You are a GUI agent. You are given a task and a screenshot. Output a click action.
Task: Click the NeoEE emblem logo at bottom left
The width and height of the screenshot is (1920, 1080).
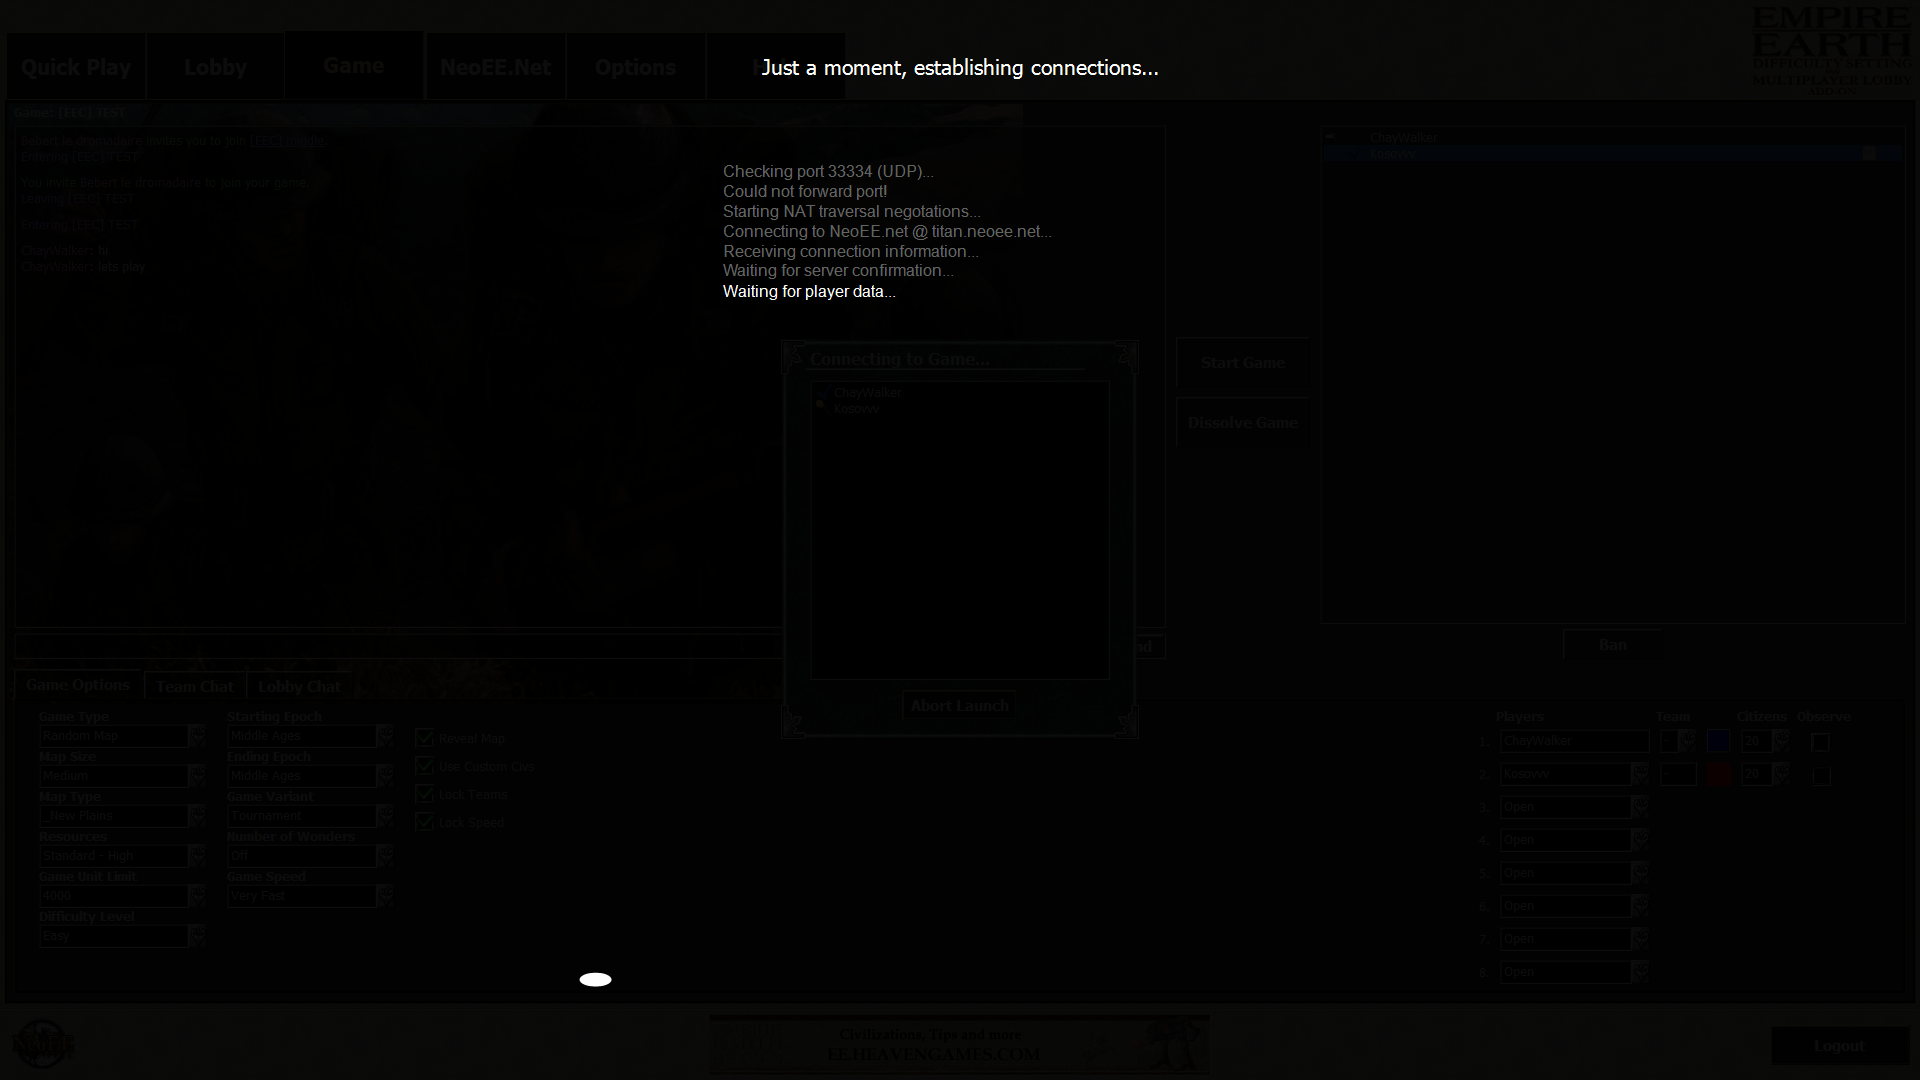(x=42, y=1044)
